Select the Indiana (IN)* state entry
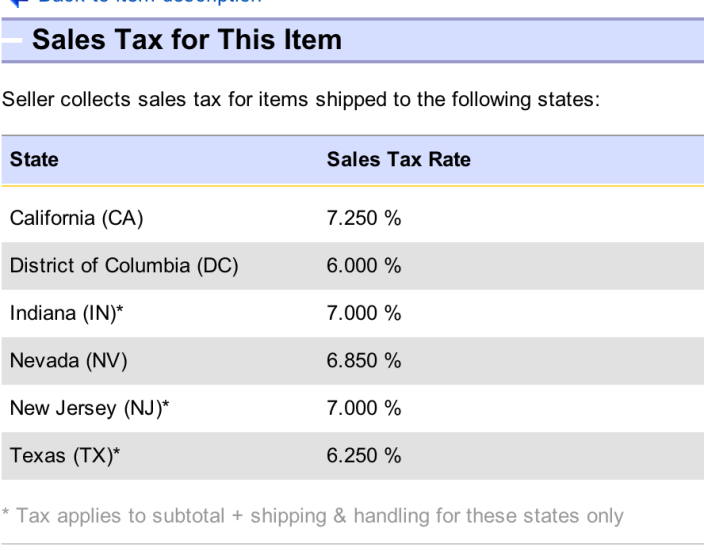Viewport: 704px width, 551px height. pos(66,313)
